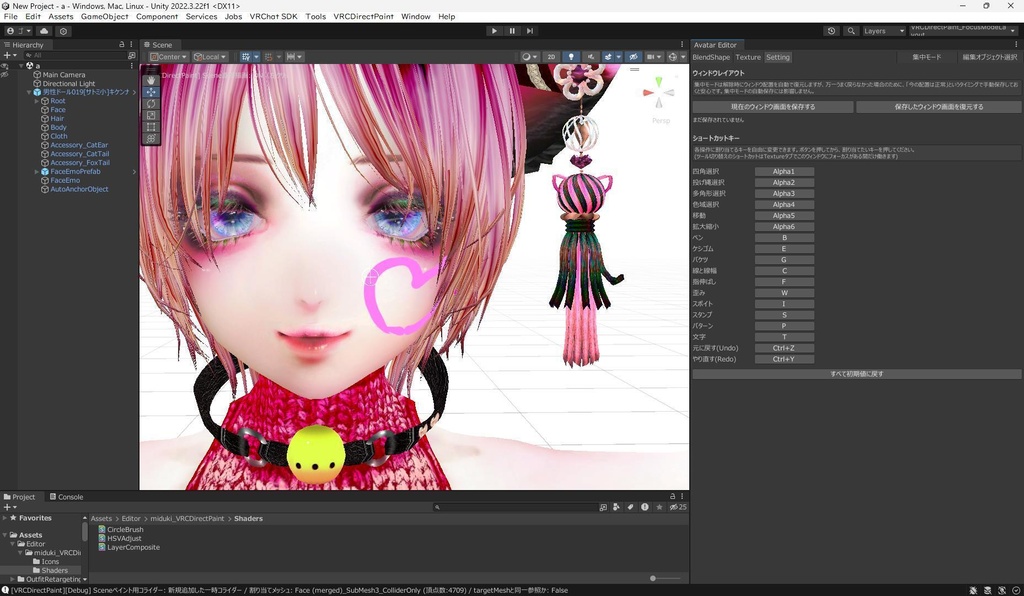Select the Hand view tool in Scene
Image resolution: width=1024 pixels, height=596 pixels.
[151, 80]
